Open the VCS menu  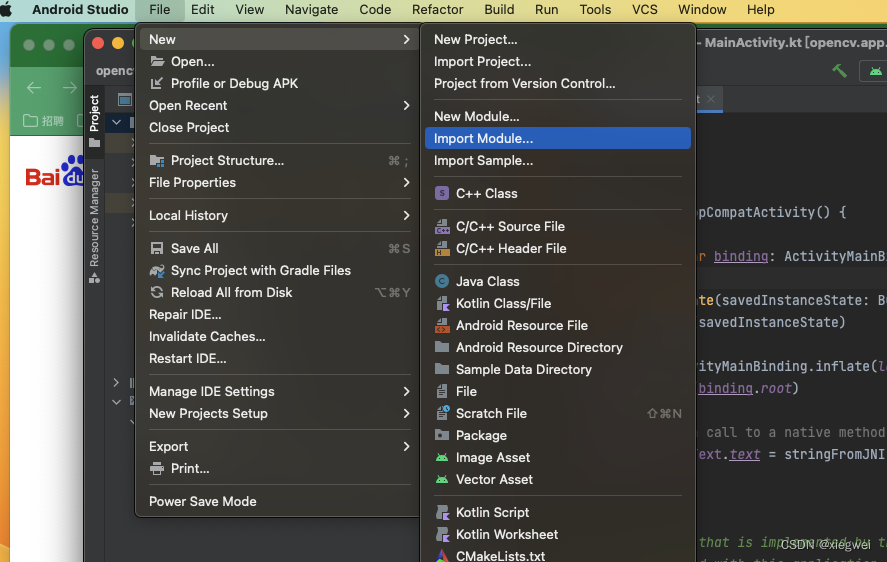[644, 10]
